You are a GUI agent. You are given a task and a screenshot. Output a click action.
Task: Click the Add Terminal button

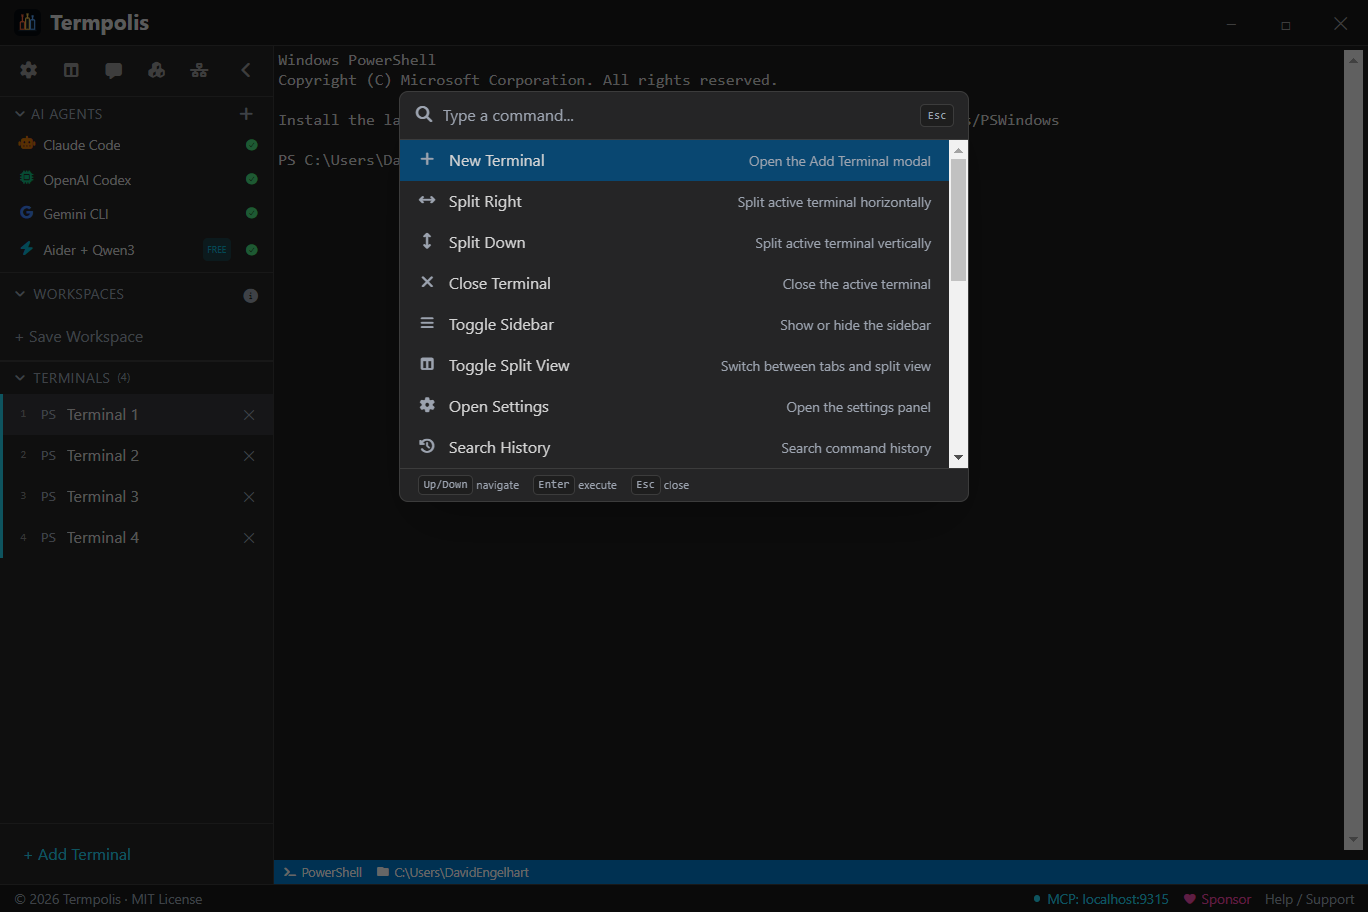(x=77, y=854)
